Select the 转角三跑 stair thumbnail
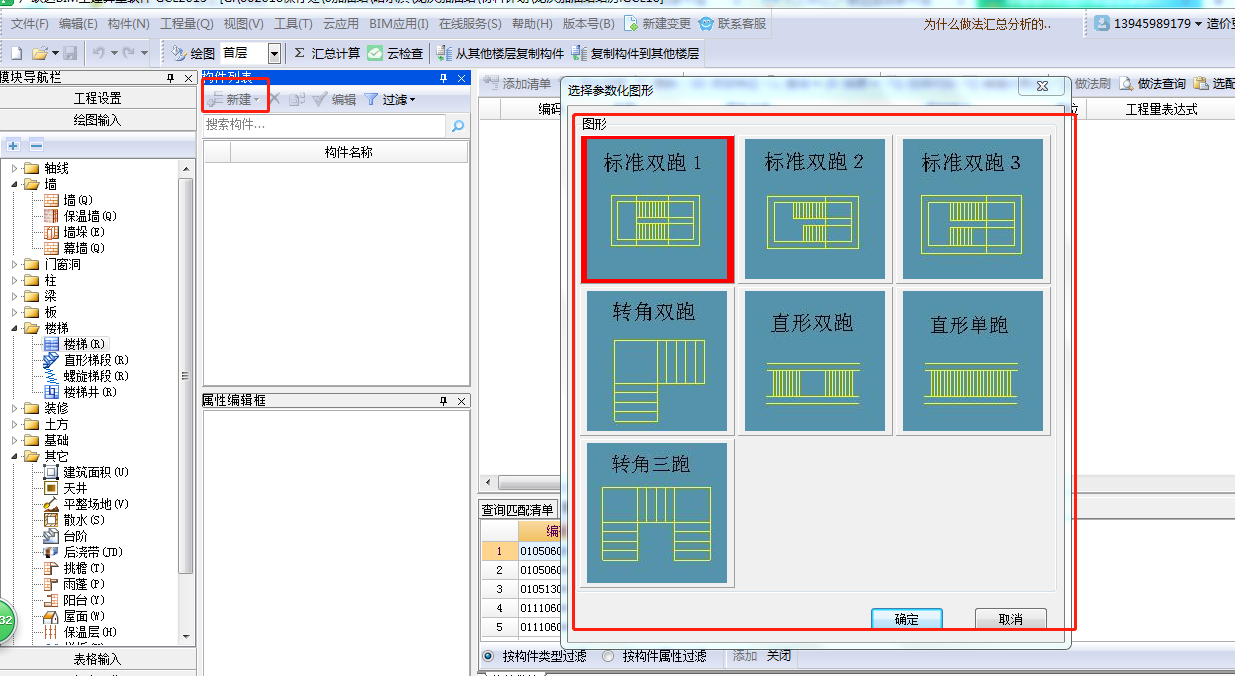This screenshot has height=676, width=1235. [x=656, y=512]
